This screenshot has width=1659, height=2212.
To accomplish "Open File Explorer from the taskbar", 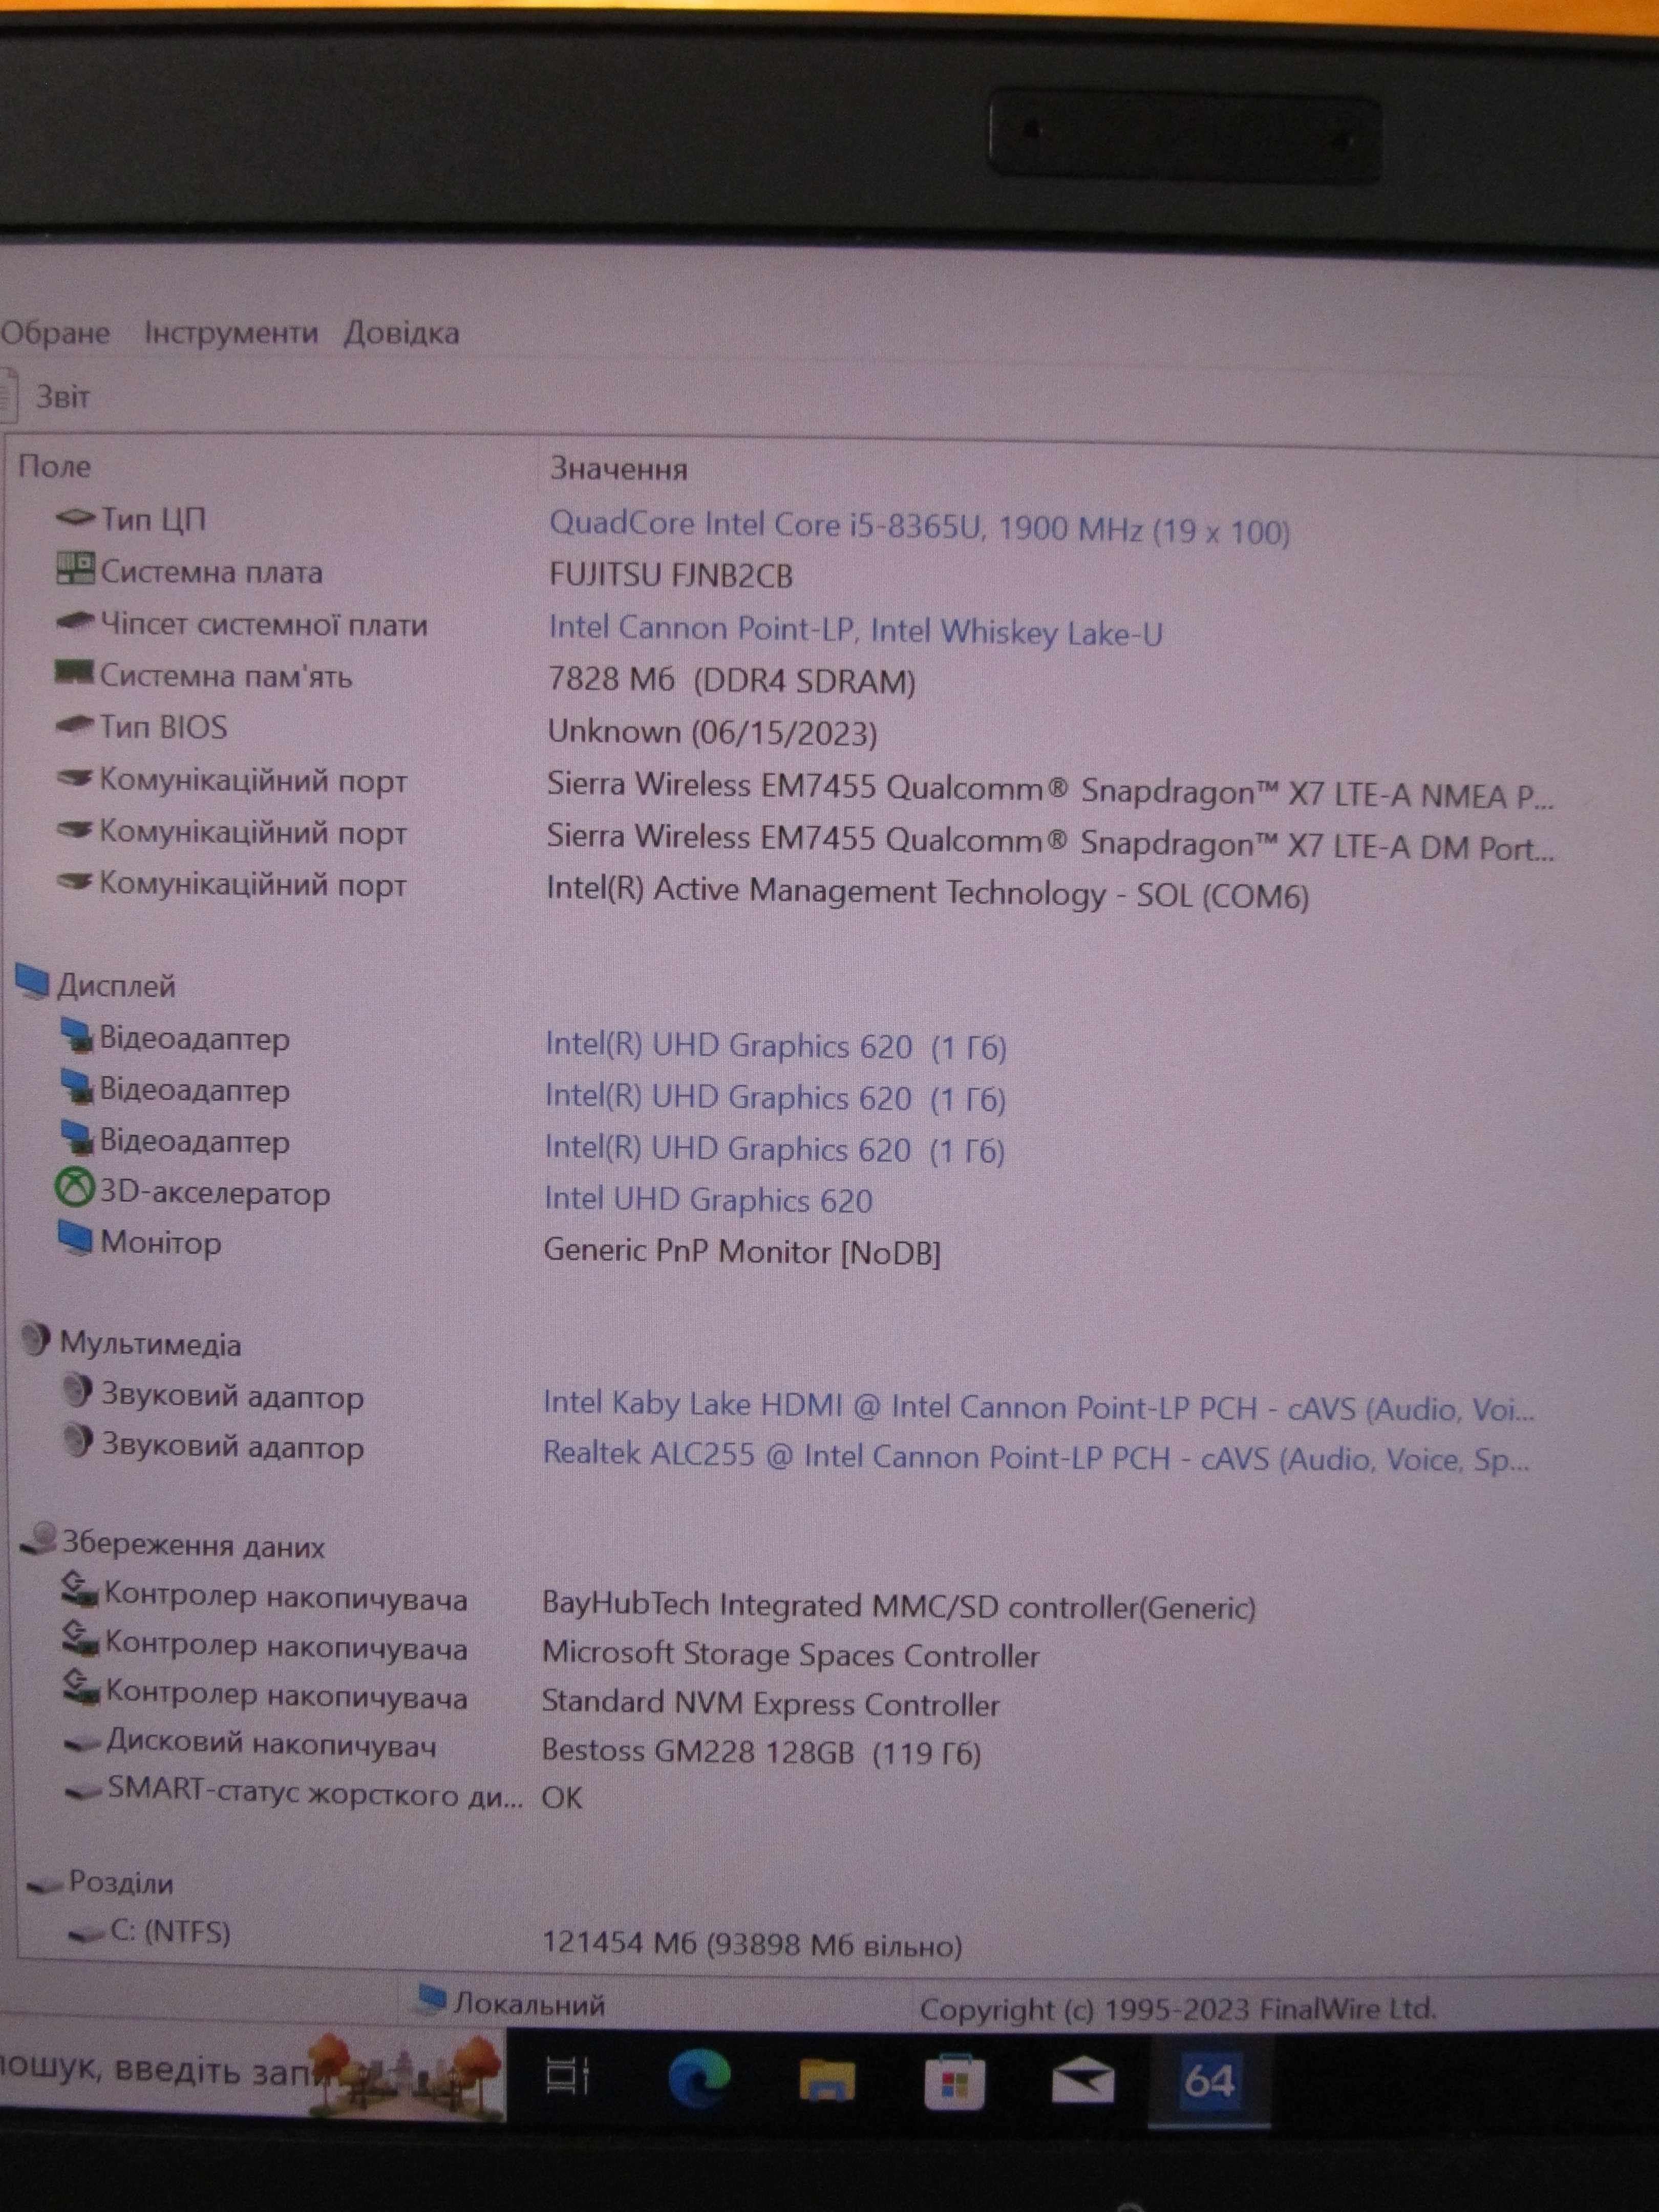I will (827, 2082).
